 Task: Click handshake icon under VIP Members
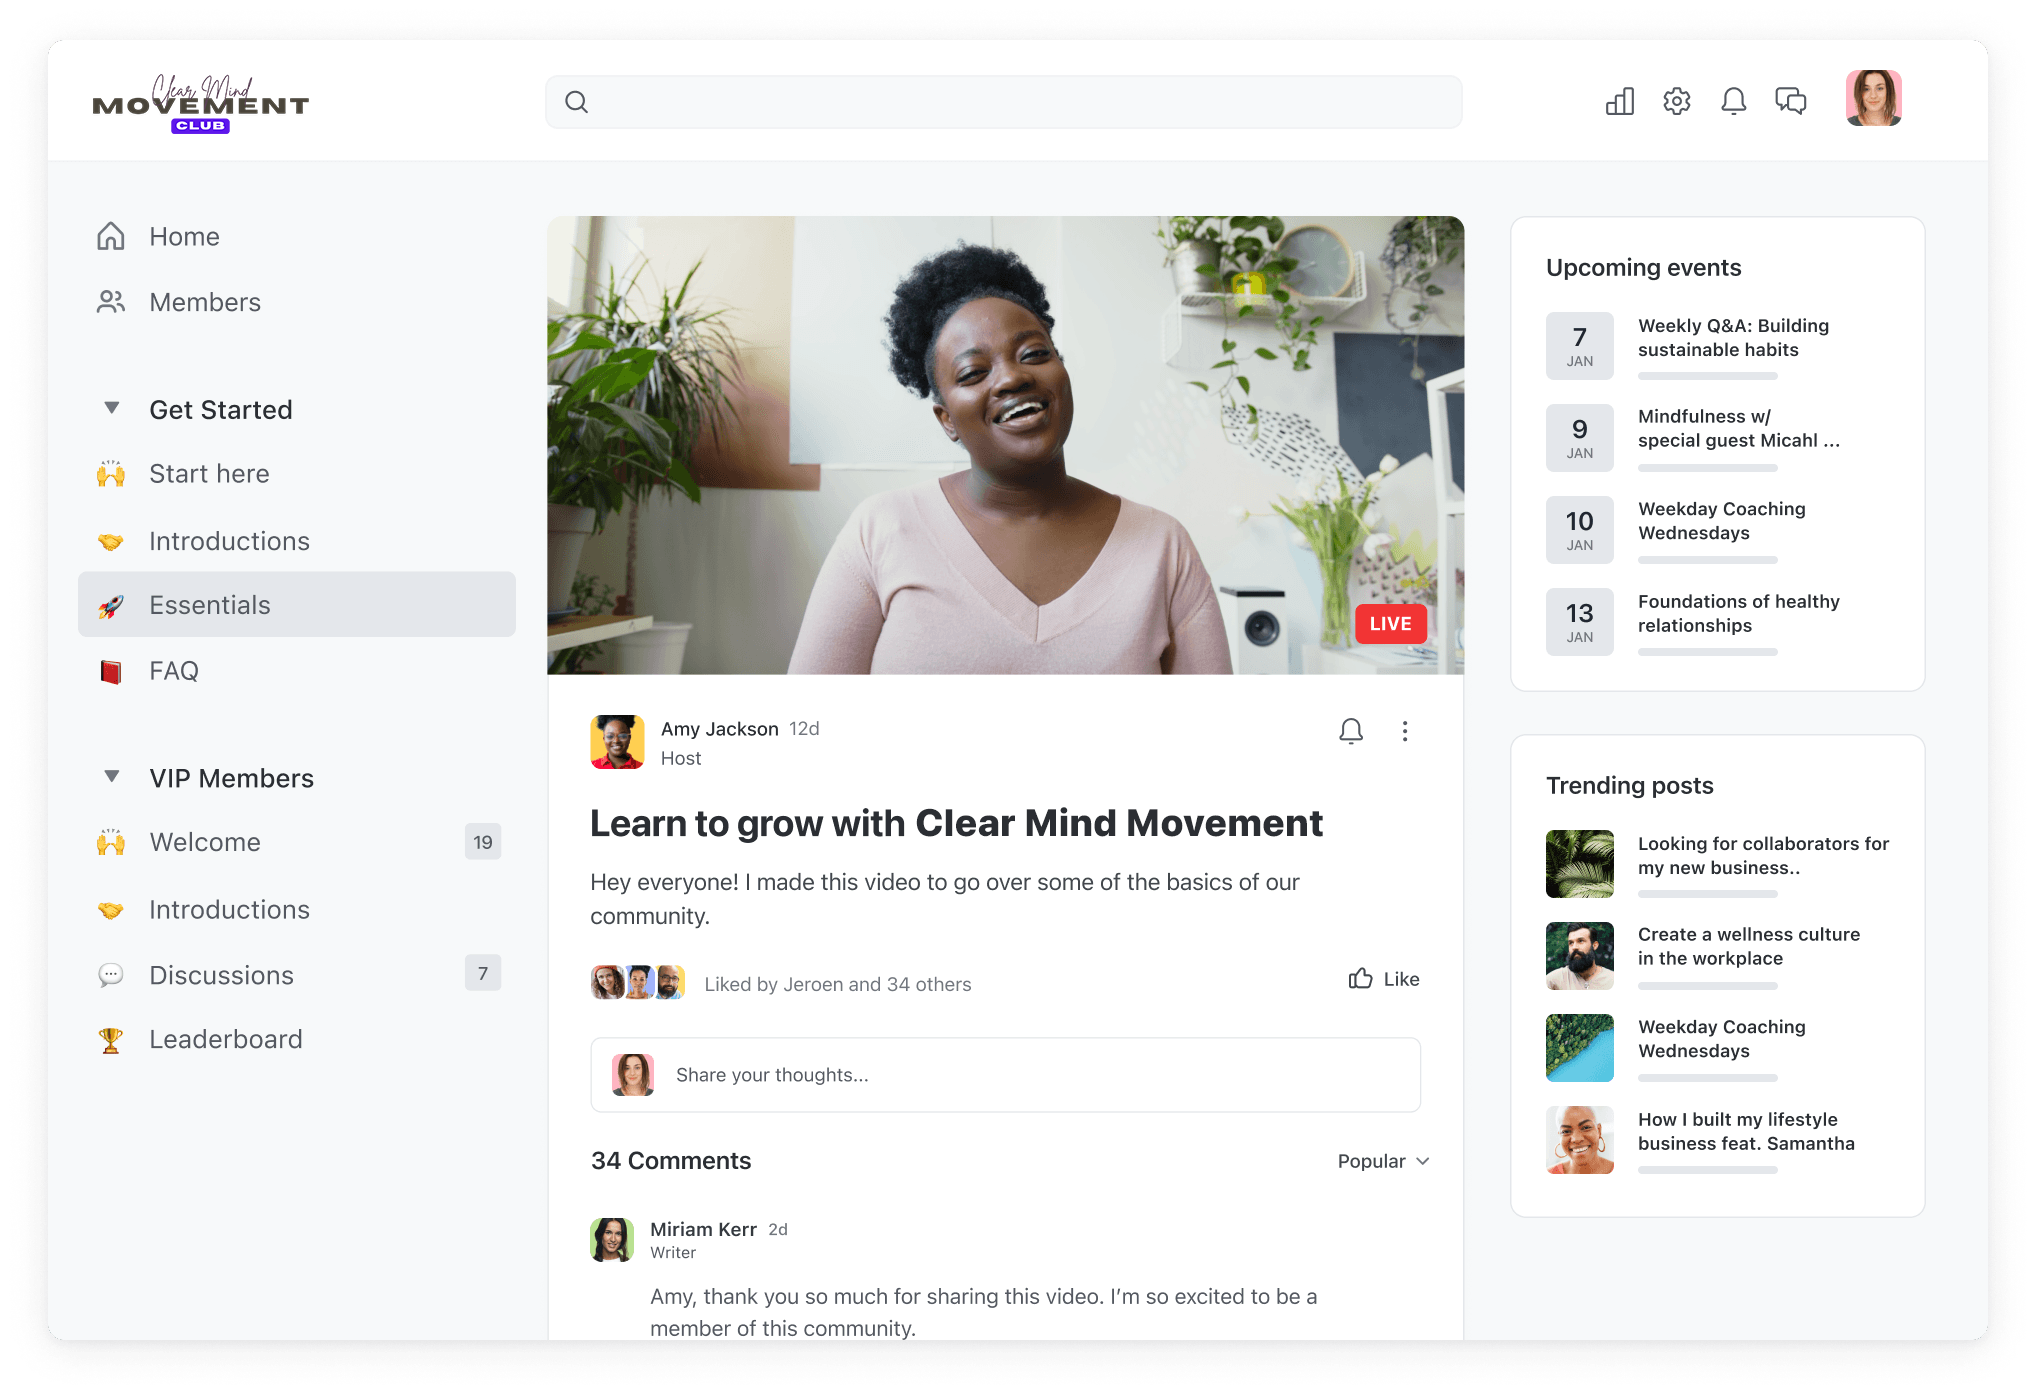pyautogui.click(x=111, y=910)
